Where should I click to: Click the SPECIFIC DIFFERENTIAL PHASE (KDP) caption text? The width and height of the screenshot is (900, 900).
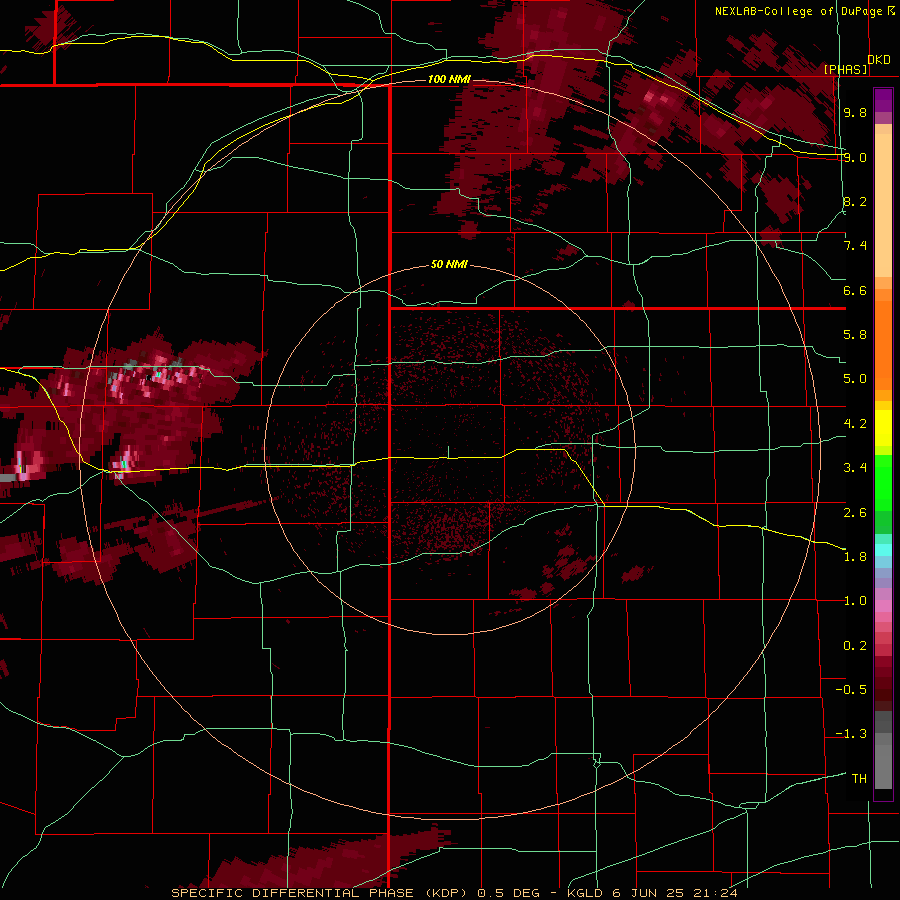(x=319, y=893)
